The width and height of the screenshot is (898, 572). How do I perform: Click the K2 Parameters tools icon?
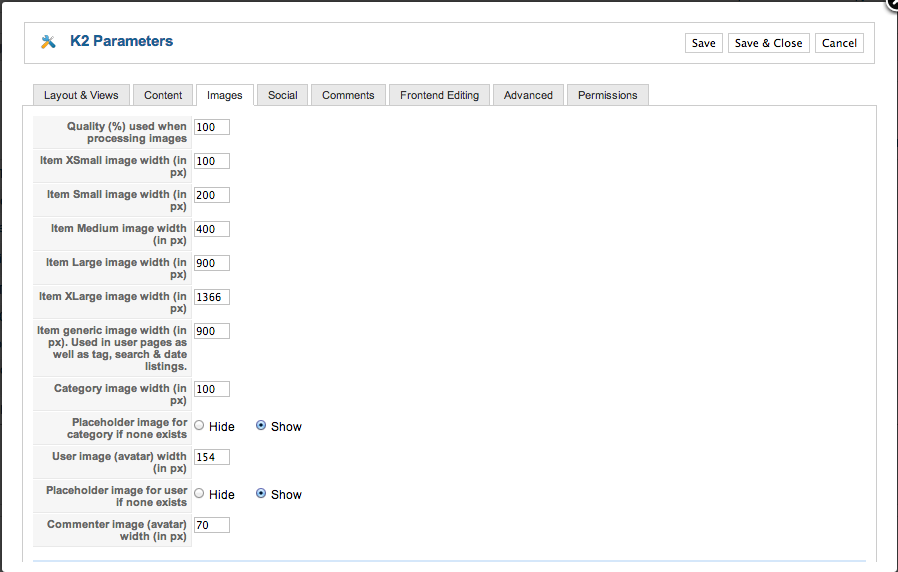click(48, 41)
